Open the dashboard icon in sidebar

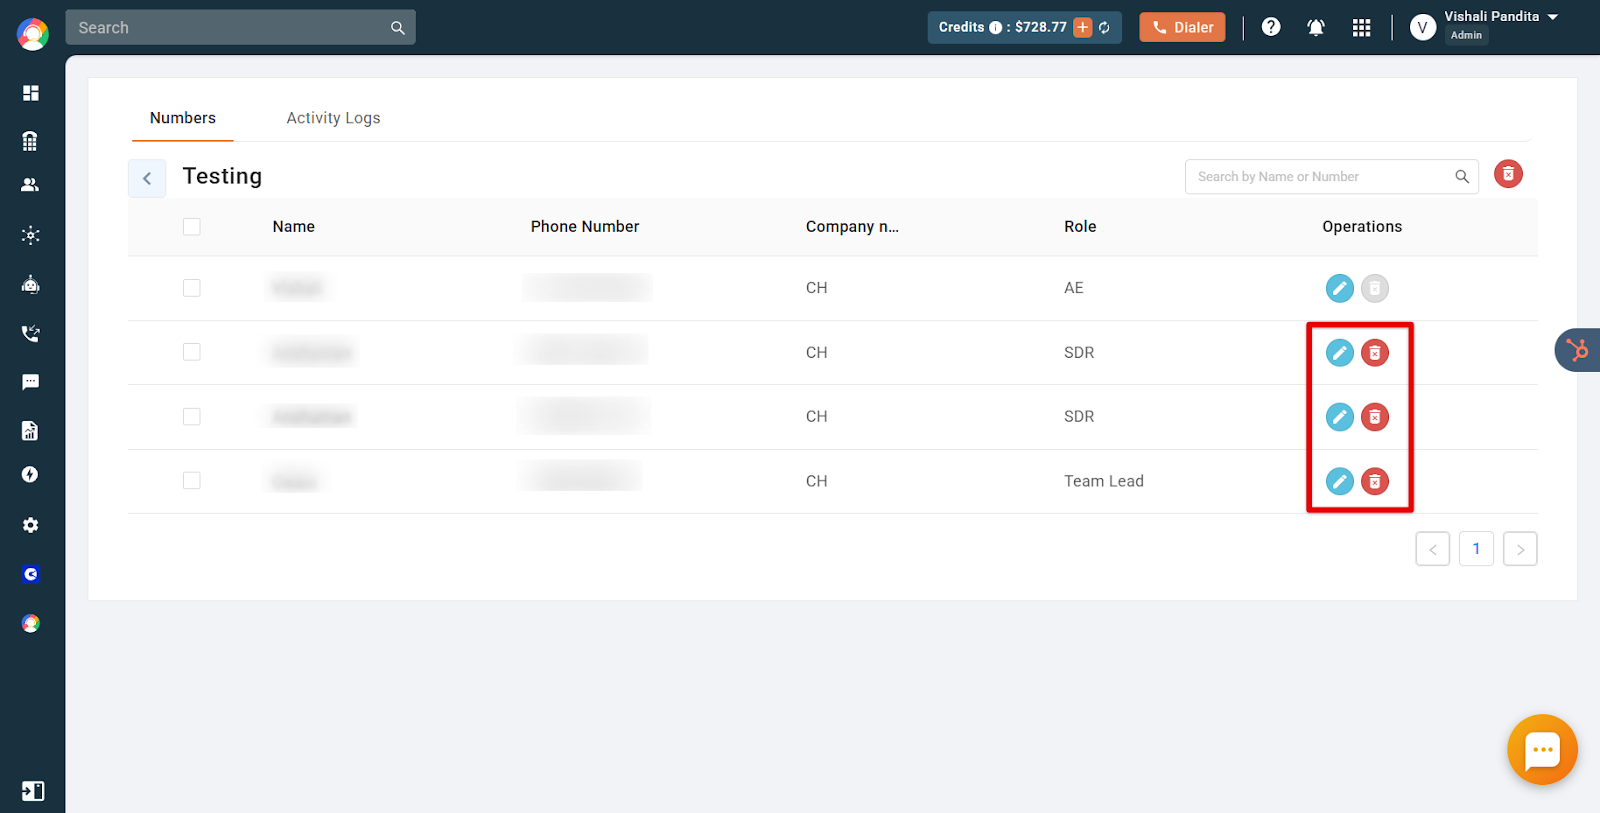(x=31, y=93)
